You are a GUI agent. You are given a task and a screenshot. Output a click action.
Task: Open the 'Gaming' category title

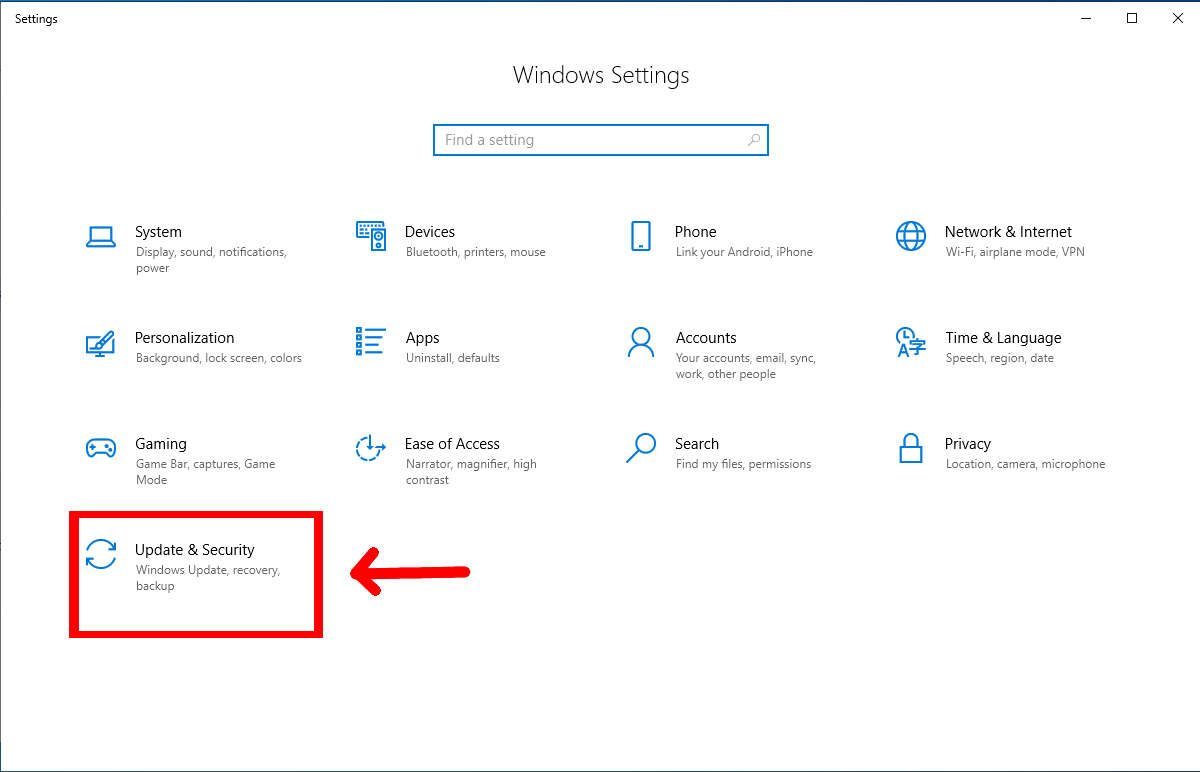161,444
